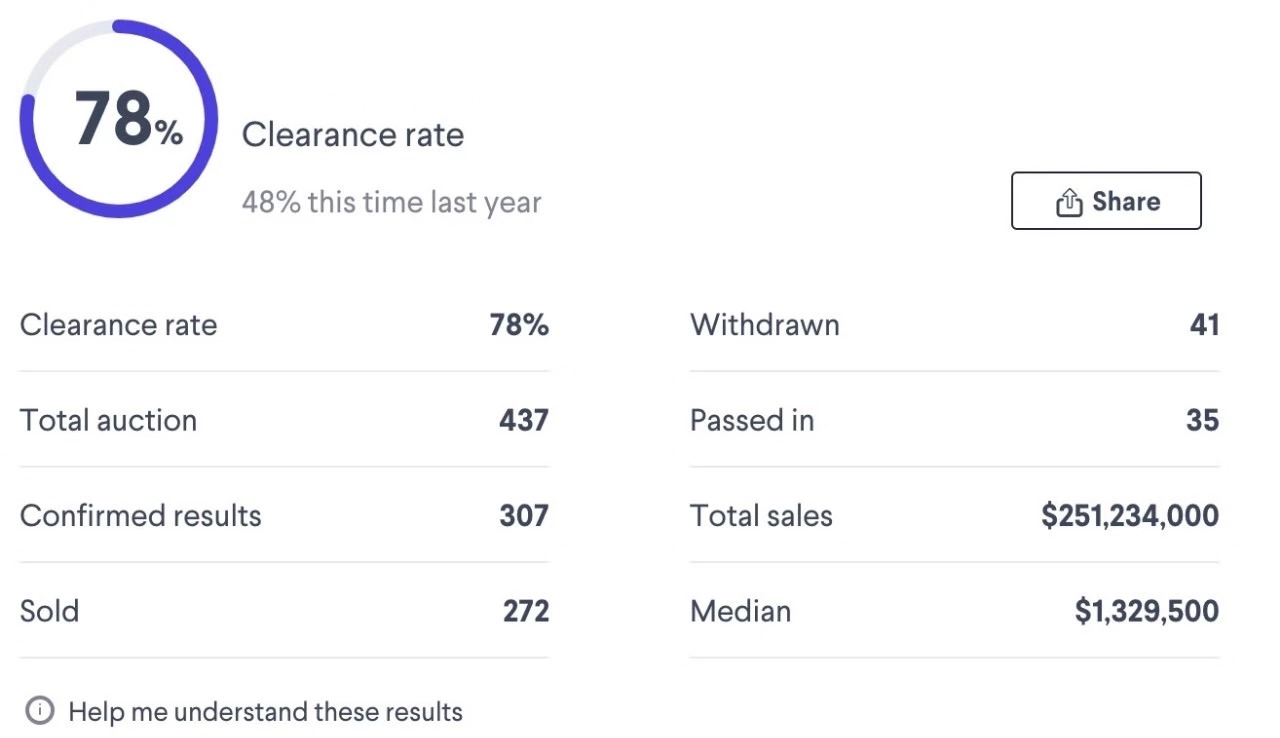Select the 307 confirmed results value
This screenshot has height=738, width=1280.
524,516
